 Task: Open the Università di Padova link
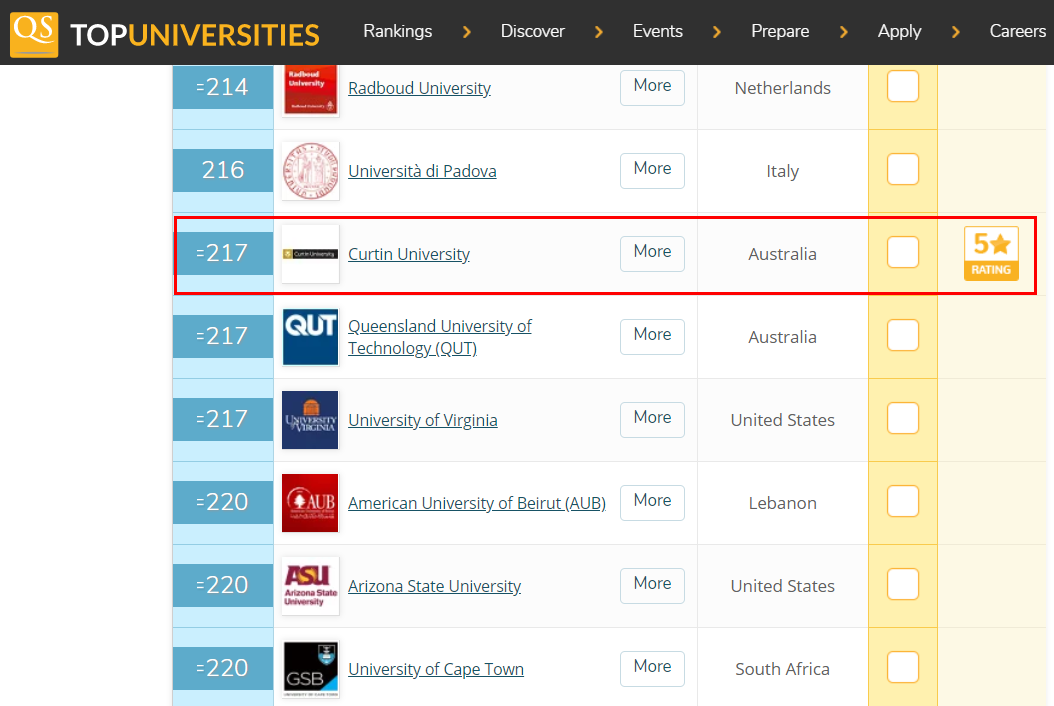422,171
